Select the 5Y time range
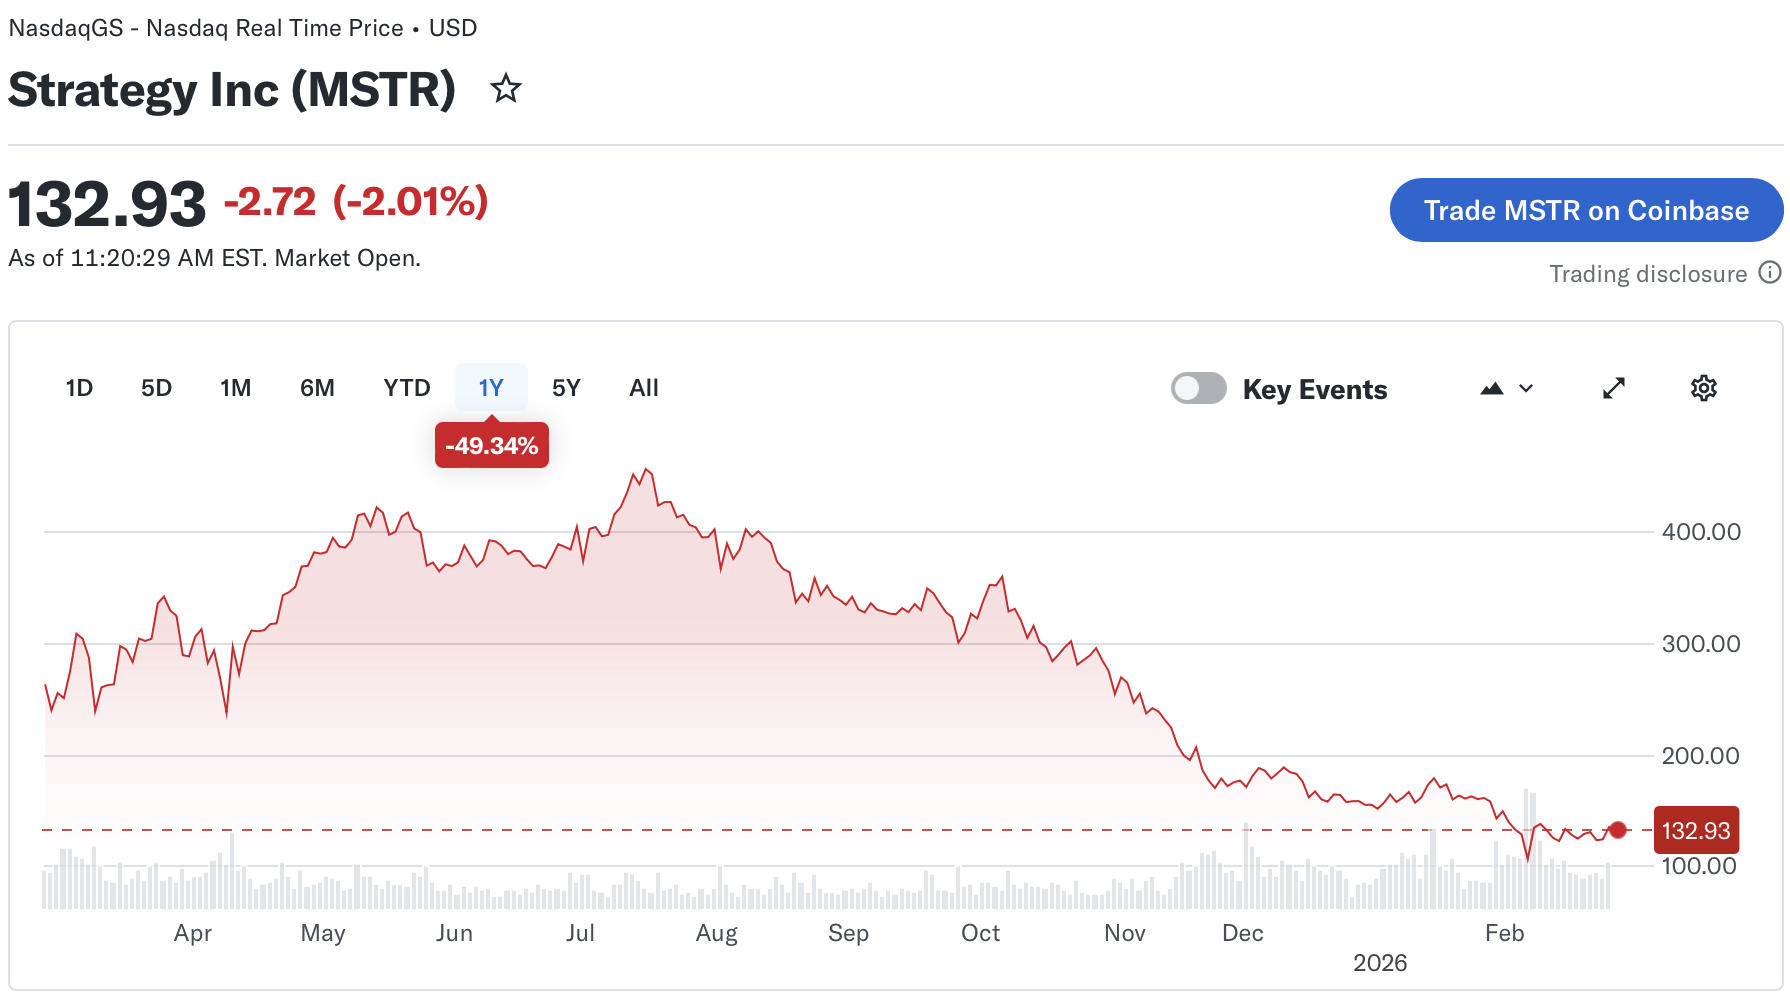Screen dimensions: 1790x993 (x=565, y=388)
